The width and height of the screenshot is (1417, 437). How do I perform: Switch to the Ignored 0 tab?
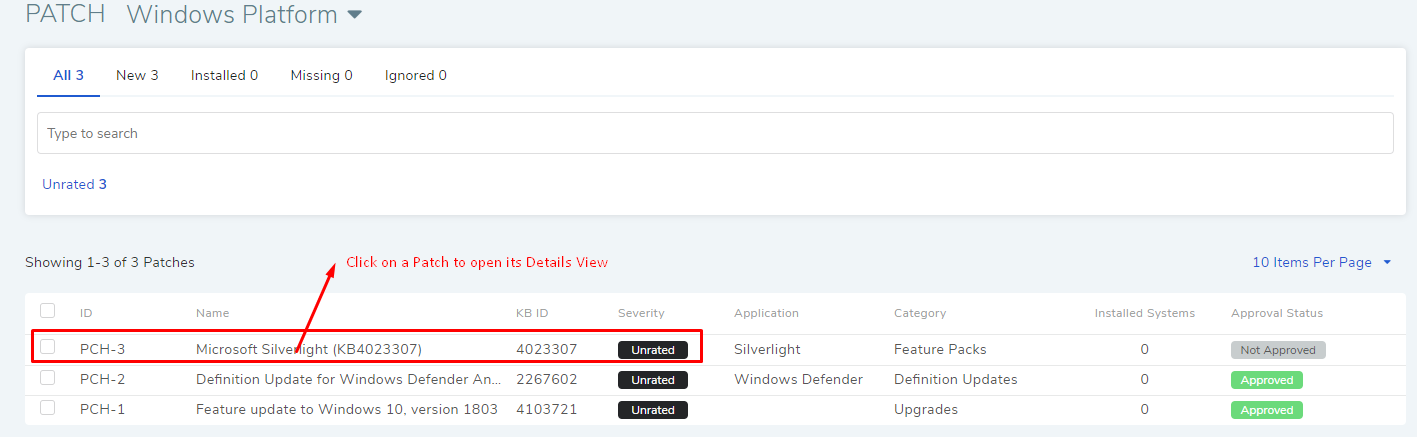point(415,75)
